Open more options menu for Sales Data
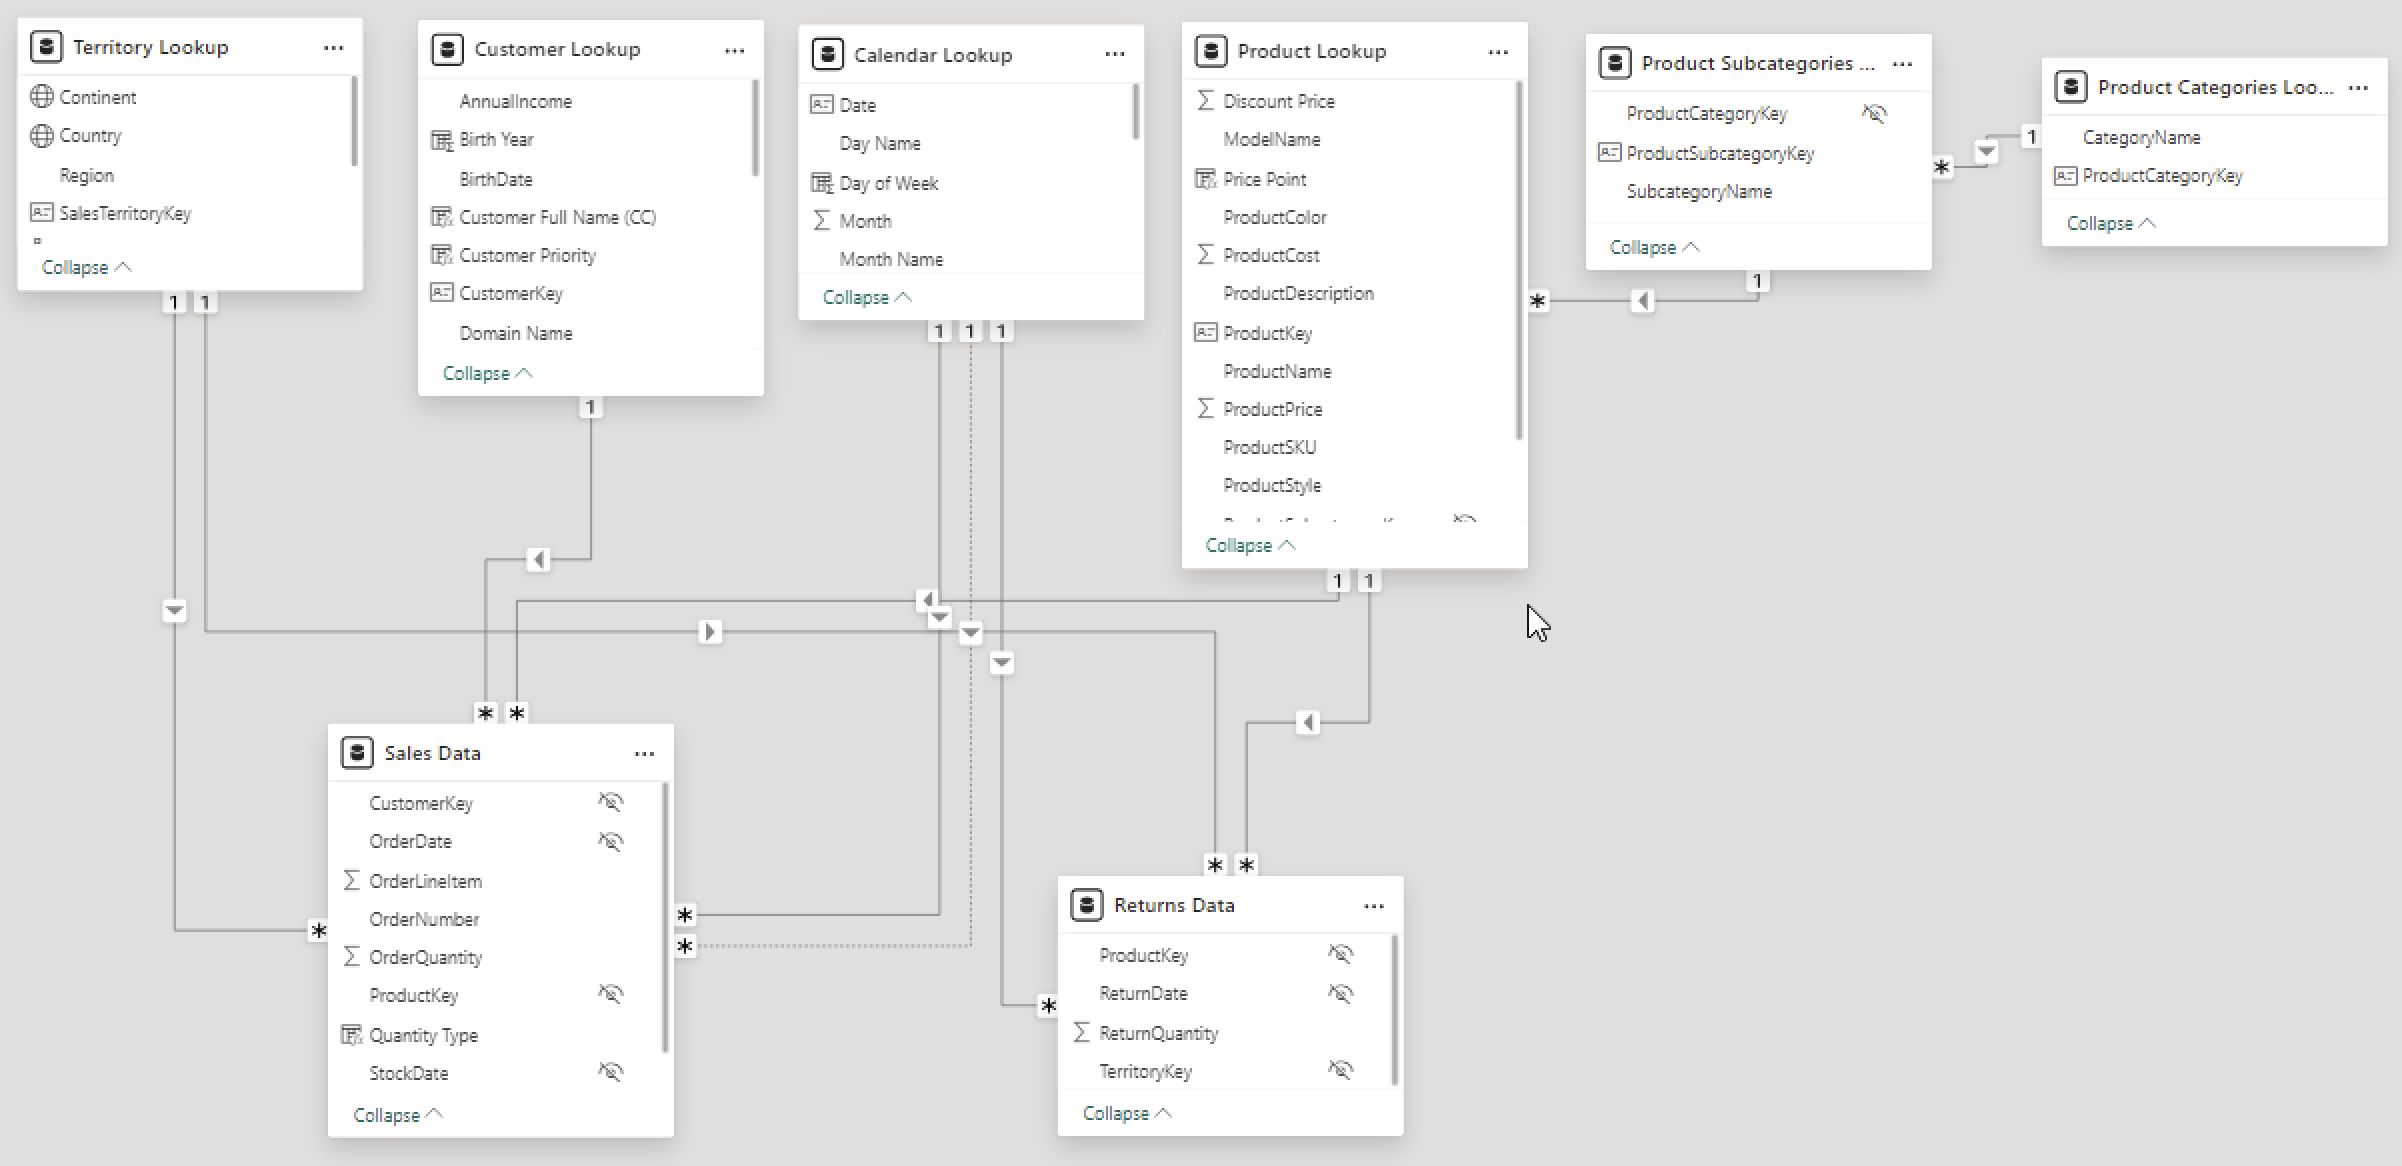Viewport: 2402px width, 1166px height. pos(645,754)
